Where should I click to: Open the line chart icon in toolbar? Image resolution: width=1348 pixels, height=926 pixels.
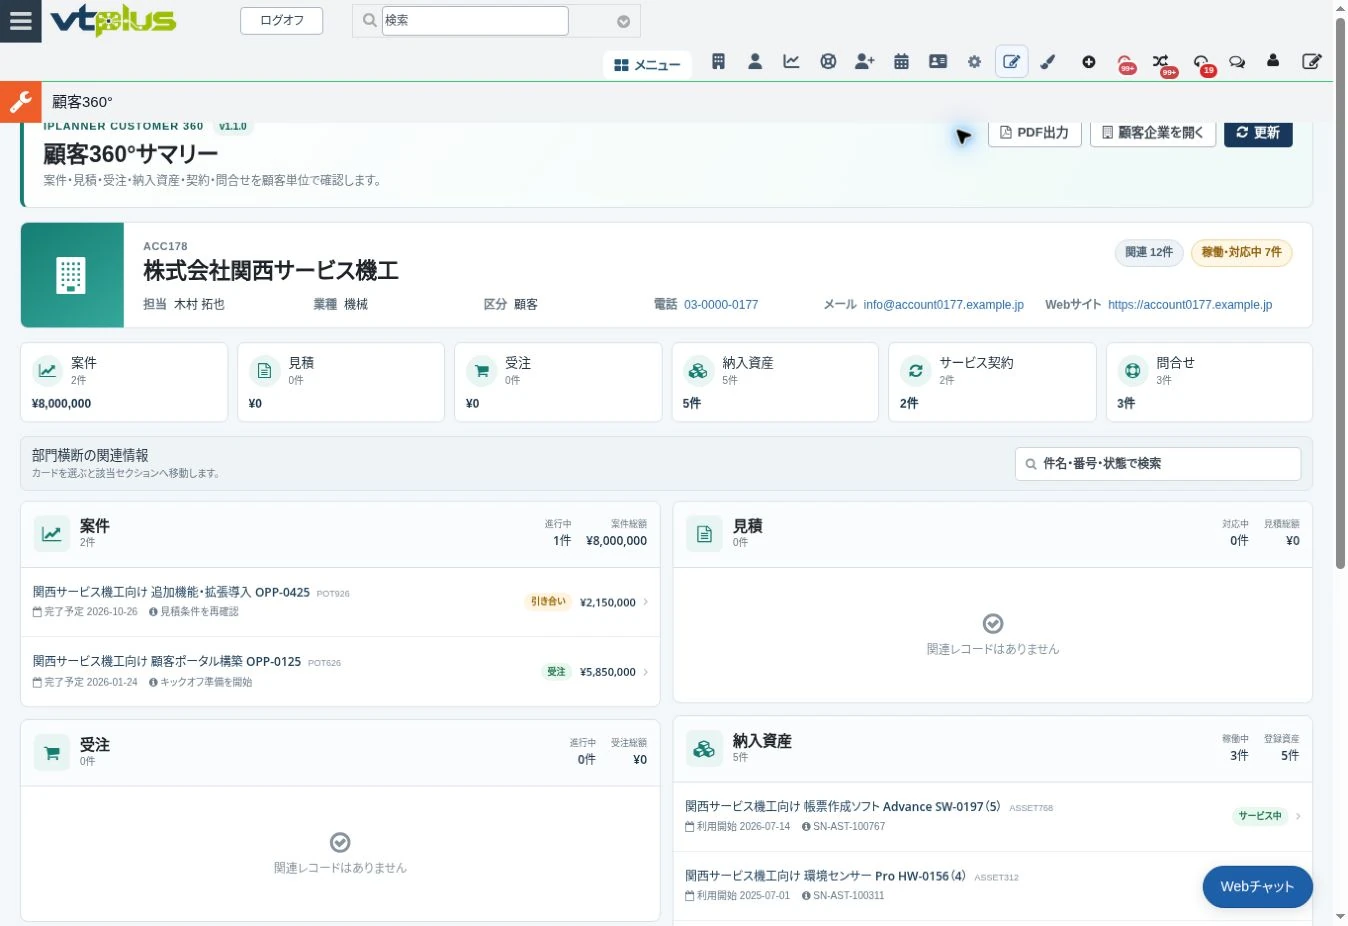(791, 62)
